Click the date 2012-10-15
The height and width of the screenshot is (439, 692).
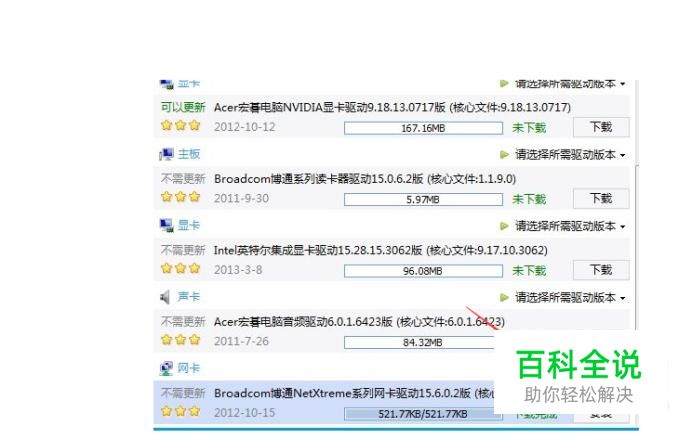pos(244,413)
